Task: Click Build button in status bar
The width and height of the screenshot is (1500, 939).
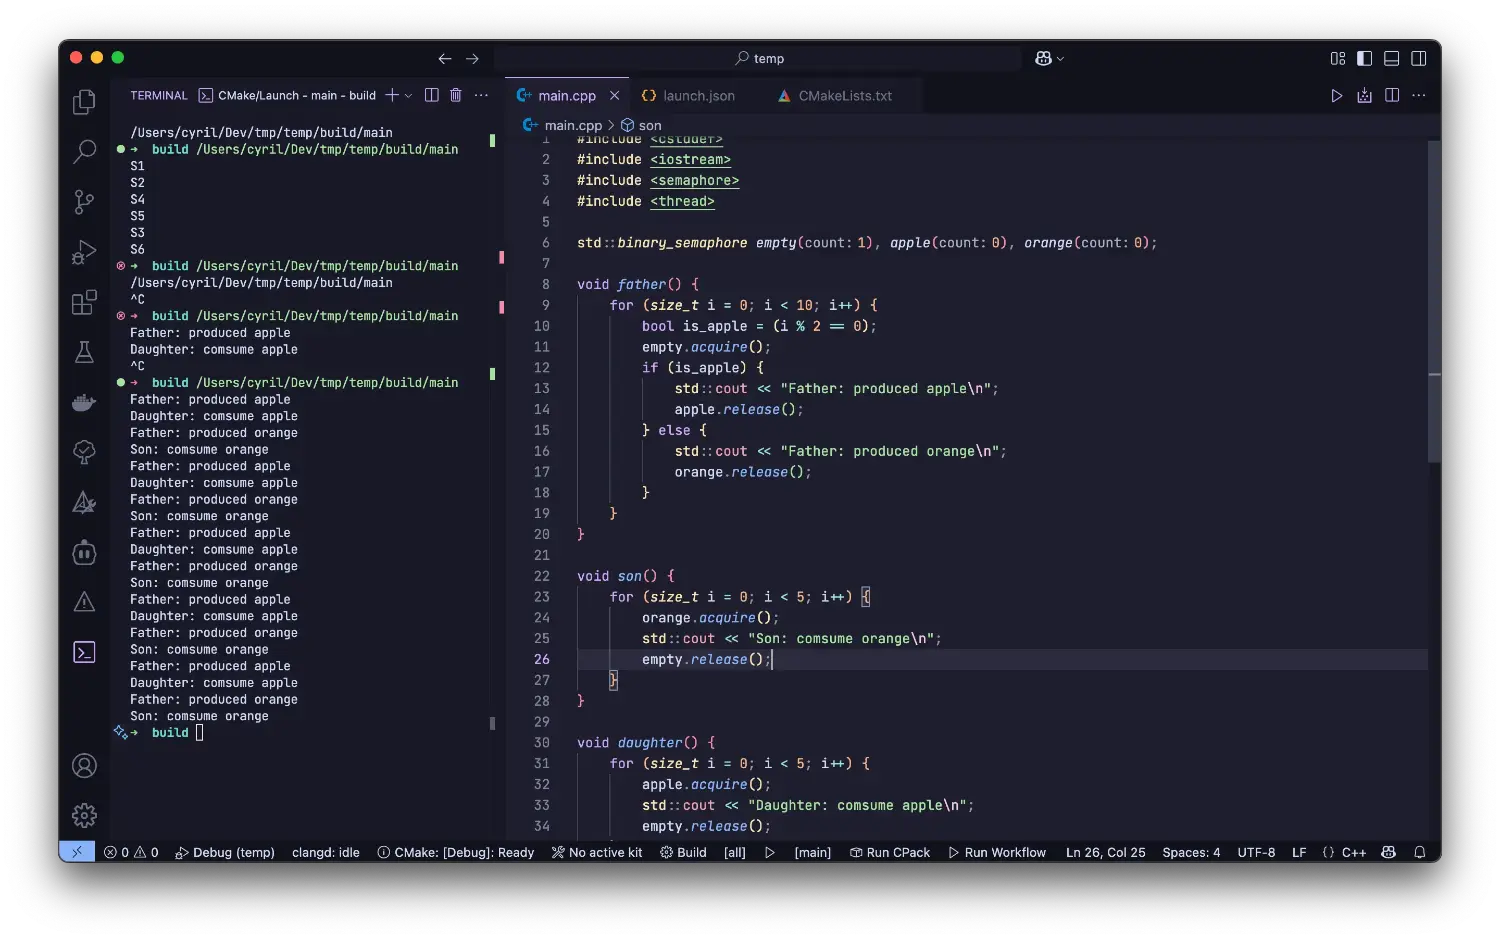Action: click(x=683, y=853)
